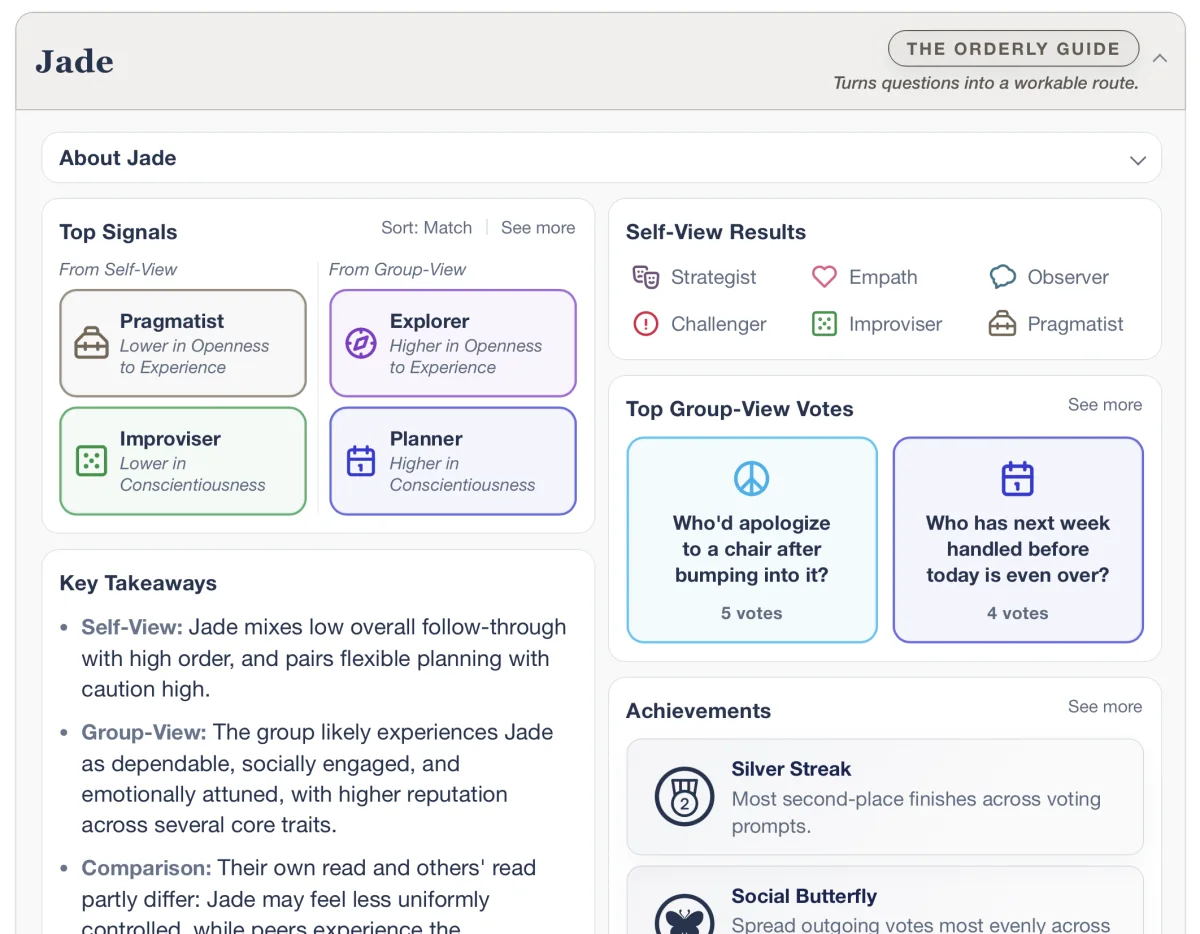Click the Silver Streak medal icon
Screen dimensions: 1200x934
tap(684, 797)
